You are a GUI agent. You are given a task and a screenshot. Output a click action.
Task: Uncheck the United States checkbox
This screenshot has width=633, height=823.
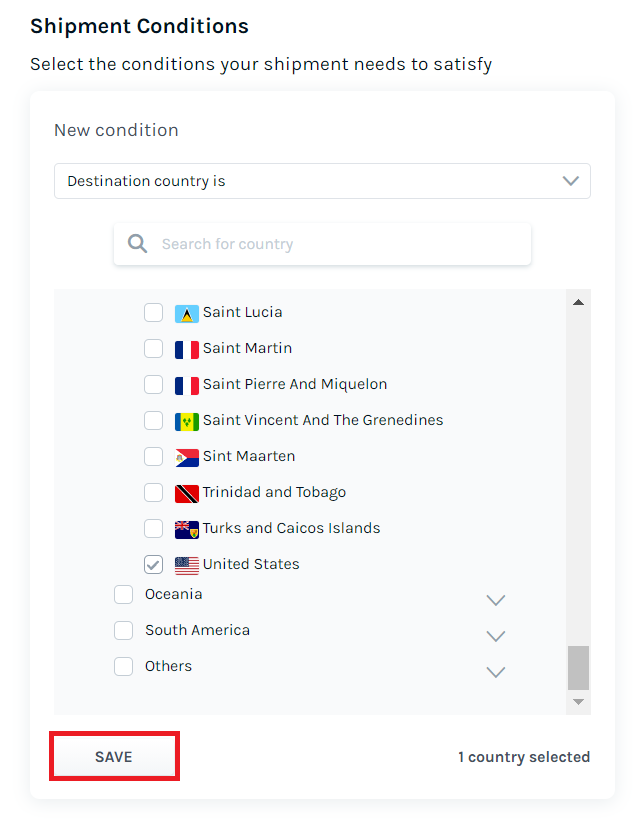click(x=153, y=565)
